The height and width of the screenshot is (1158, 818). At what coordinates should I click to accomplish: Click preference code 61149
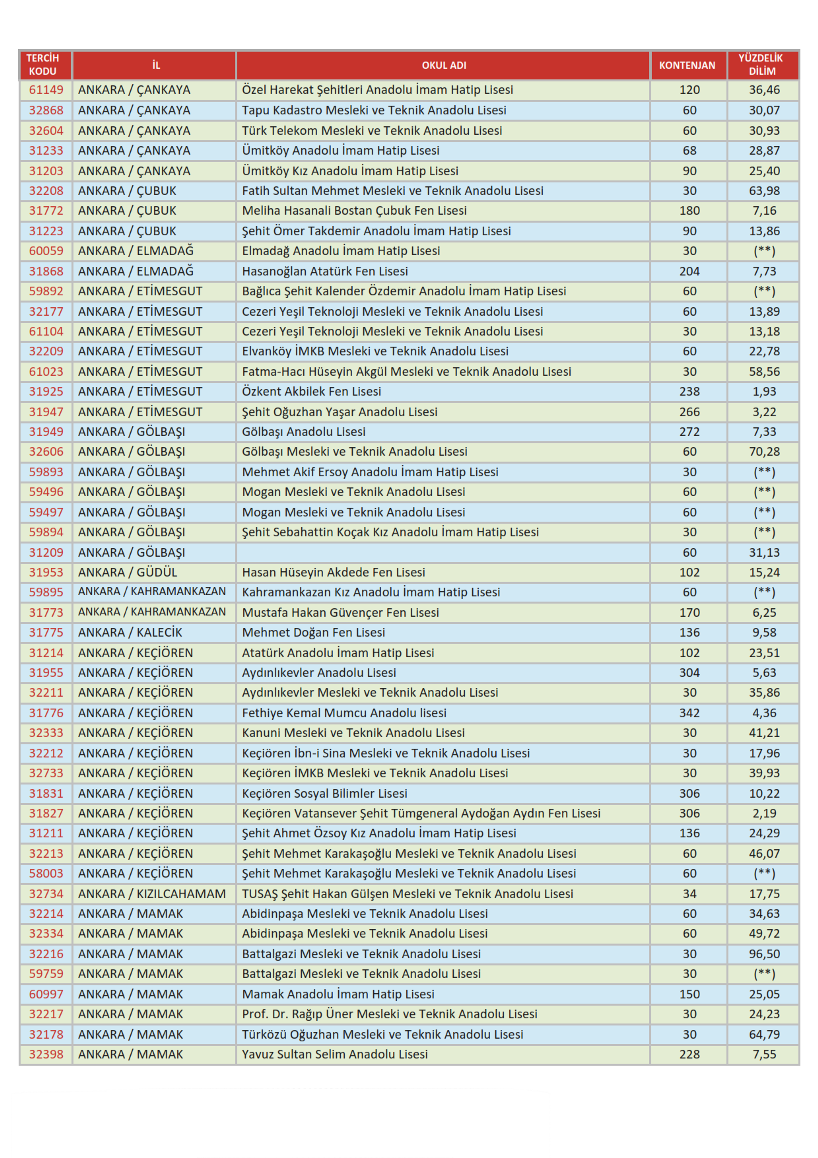[45, 90]
